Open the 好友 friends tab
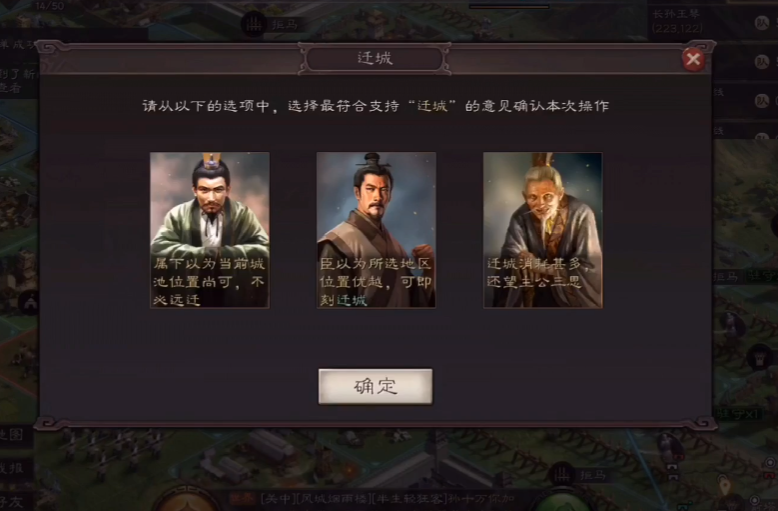 (x=11, y=501)
